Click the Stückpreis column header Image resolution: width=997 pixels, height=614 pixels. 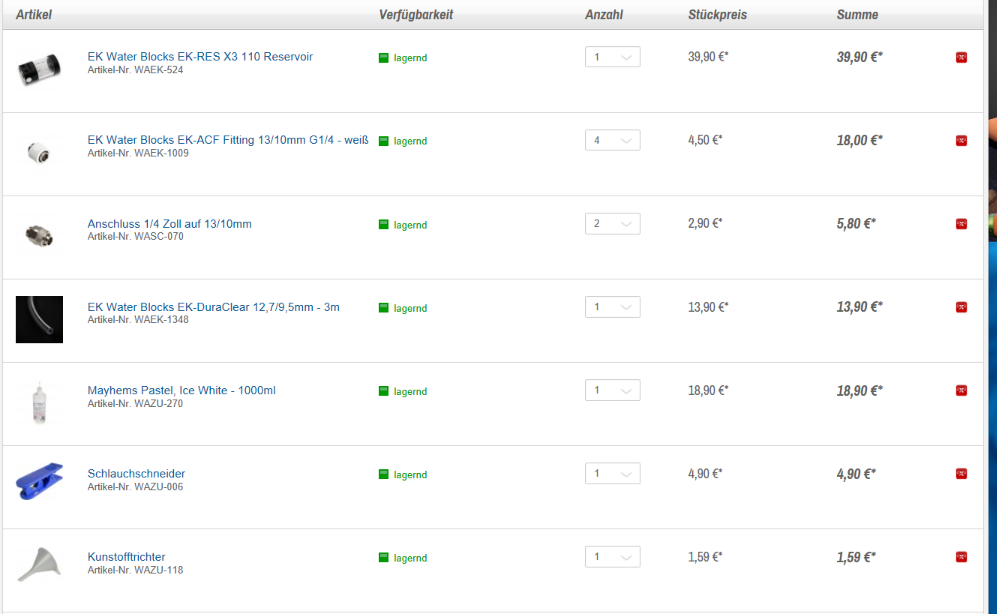717,15
